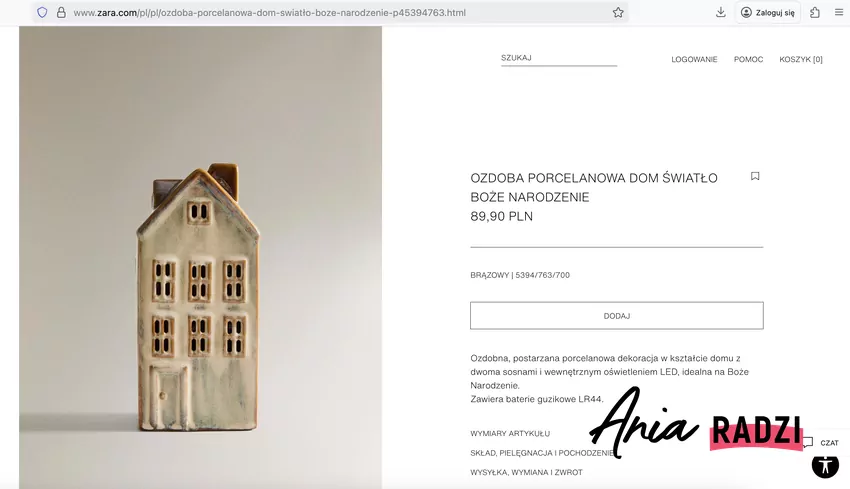Open the POMOC menu item

click(x=748, y=60)
